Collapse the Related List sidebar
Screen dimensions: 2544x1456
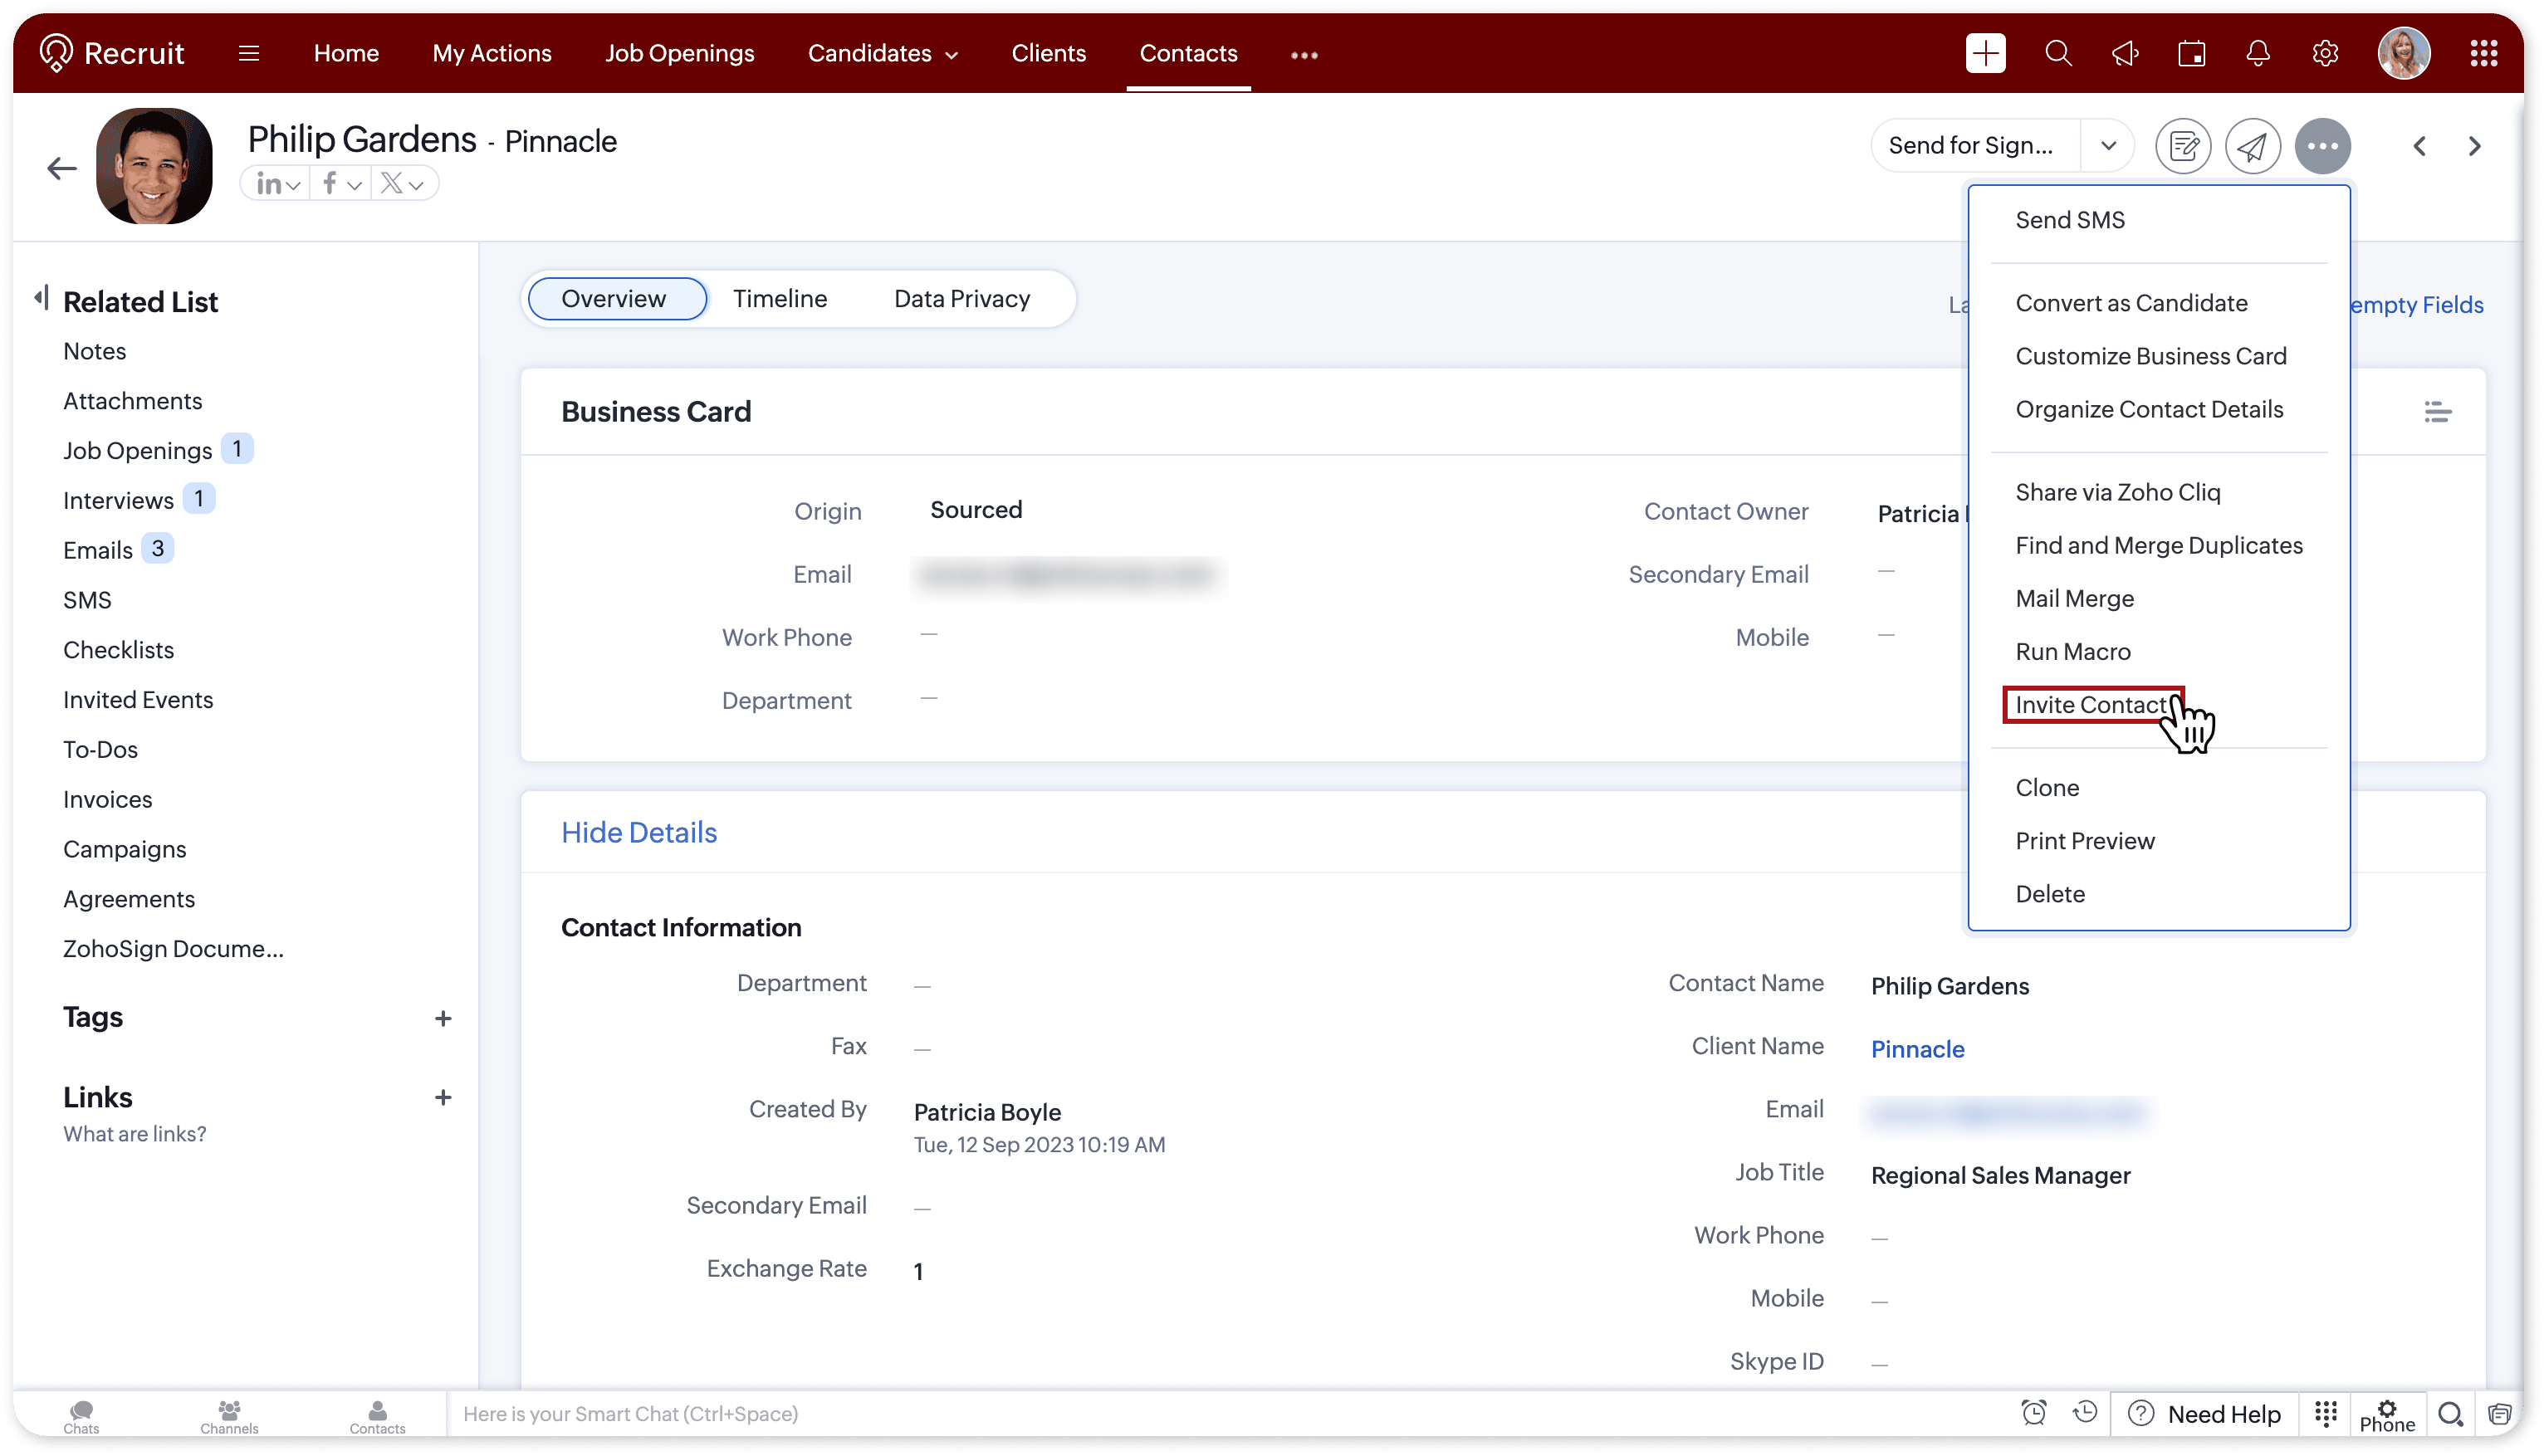click(41, 297)
